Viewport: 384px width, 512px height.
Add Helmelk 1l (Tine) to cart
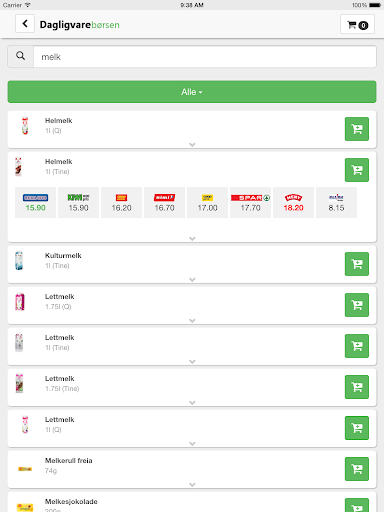pos(357,170)
